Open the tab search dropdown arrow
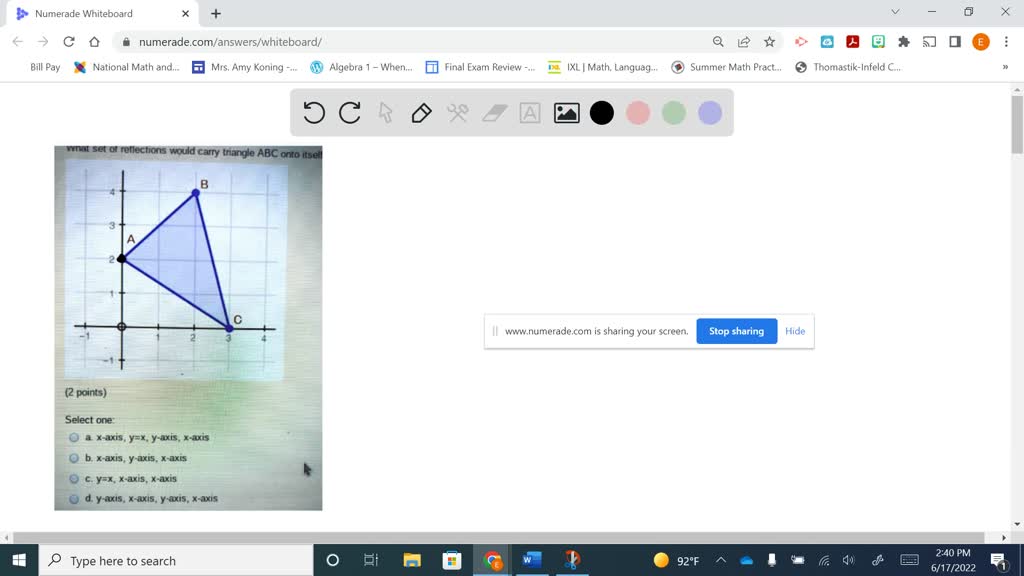1024x576 pixels. 895,13
